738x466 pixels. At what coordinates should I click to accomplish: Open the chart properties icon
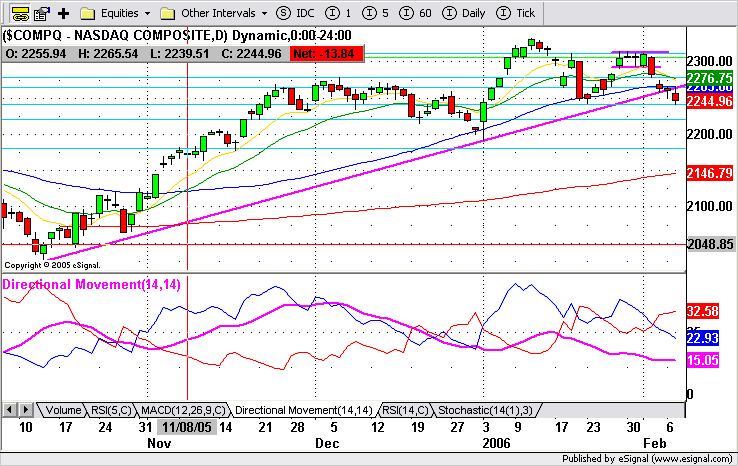pyautogui.click(x=42, y=13)
